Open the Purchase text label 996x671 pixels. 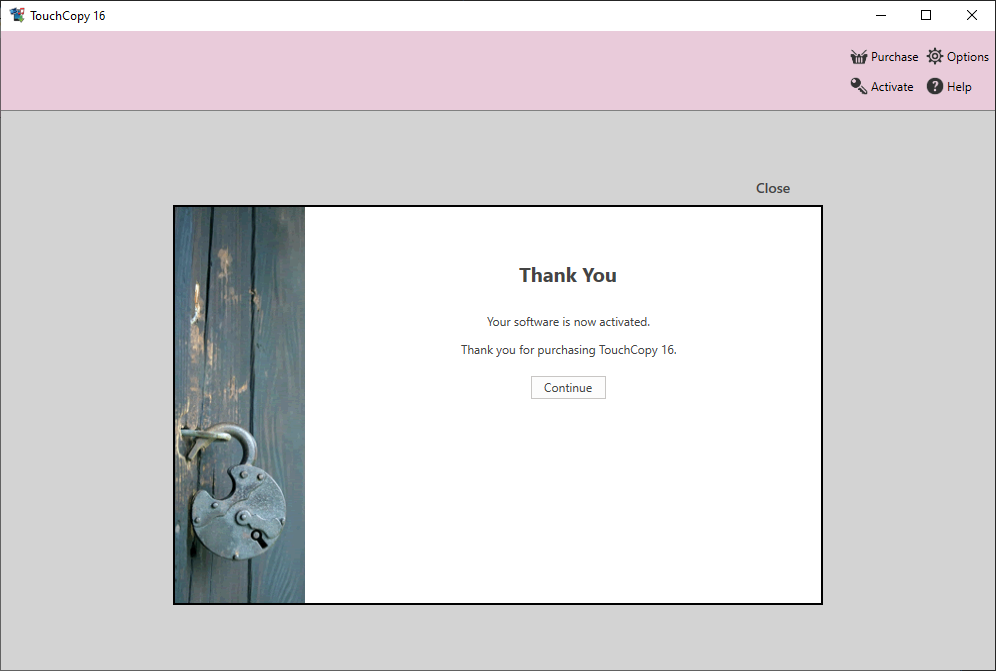[894, 57]
